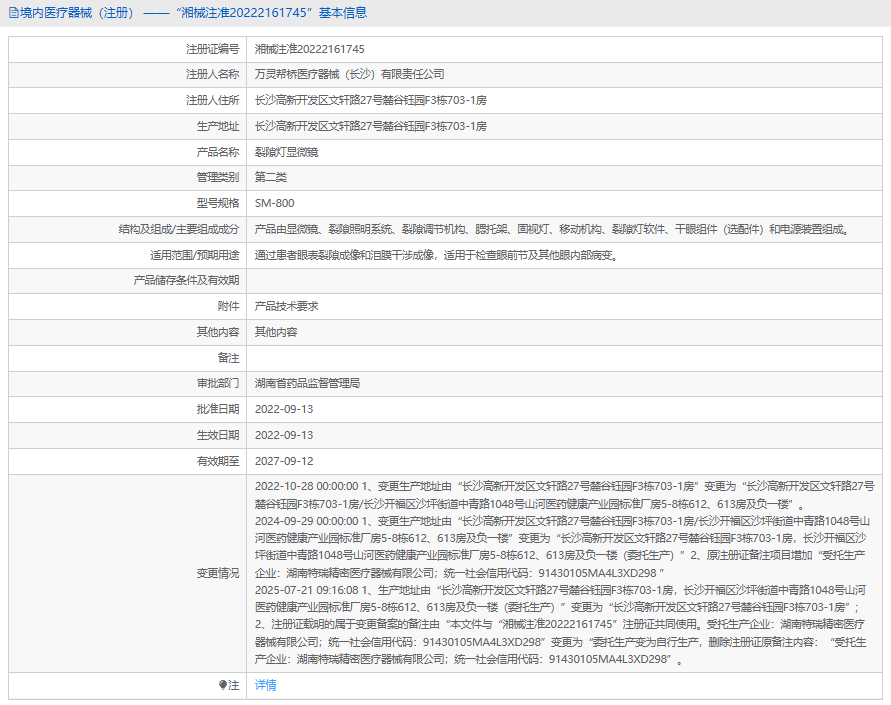This screenshot has height=705, width=891.
Task: Select registrant name 万灵帮桥医疗器械（长沙）有限责任公司
Action: 349,74
